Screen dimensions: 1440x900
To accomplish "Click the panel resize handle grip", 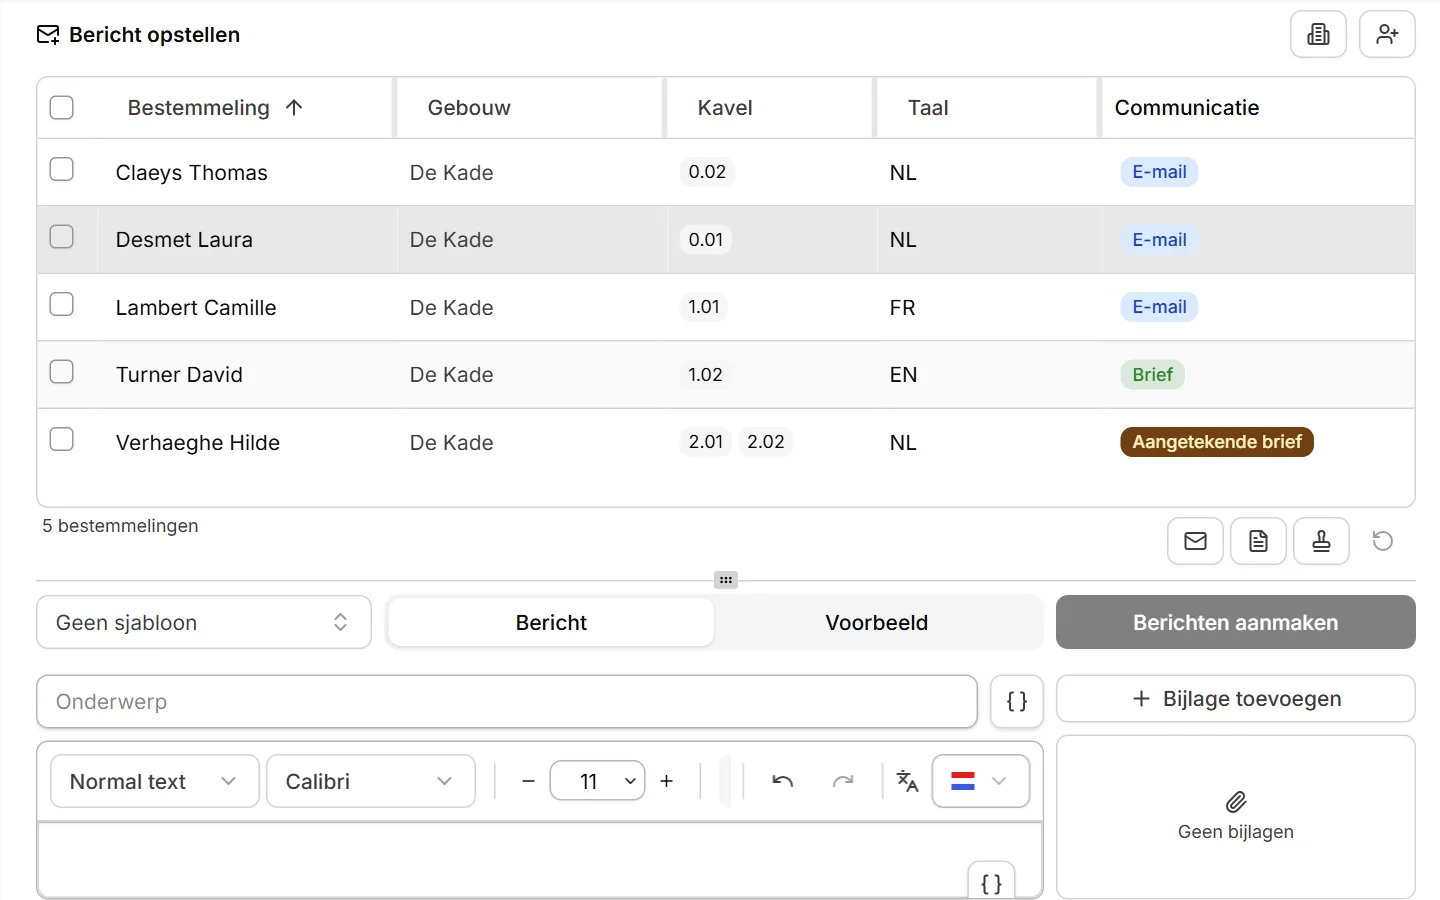I will pos(726,580).
